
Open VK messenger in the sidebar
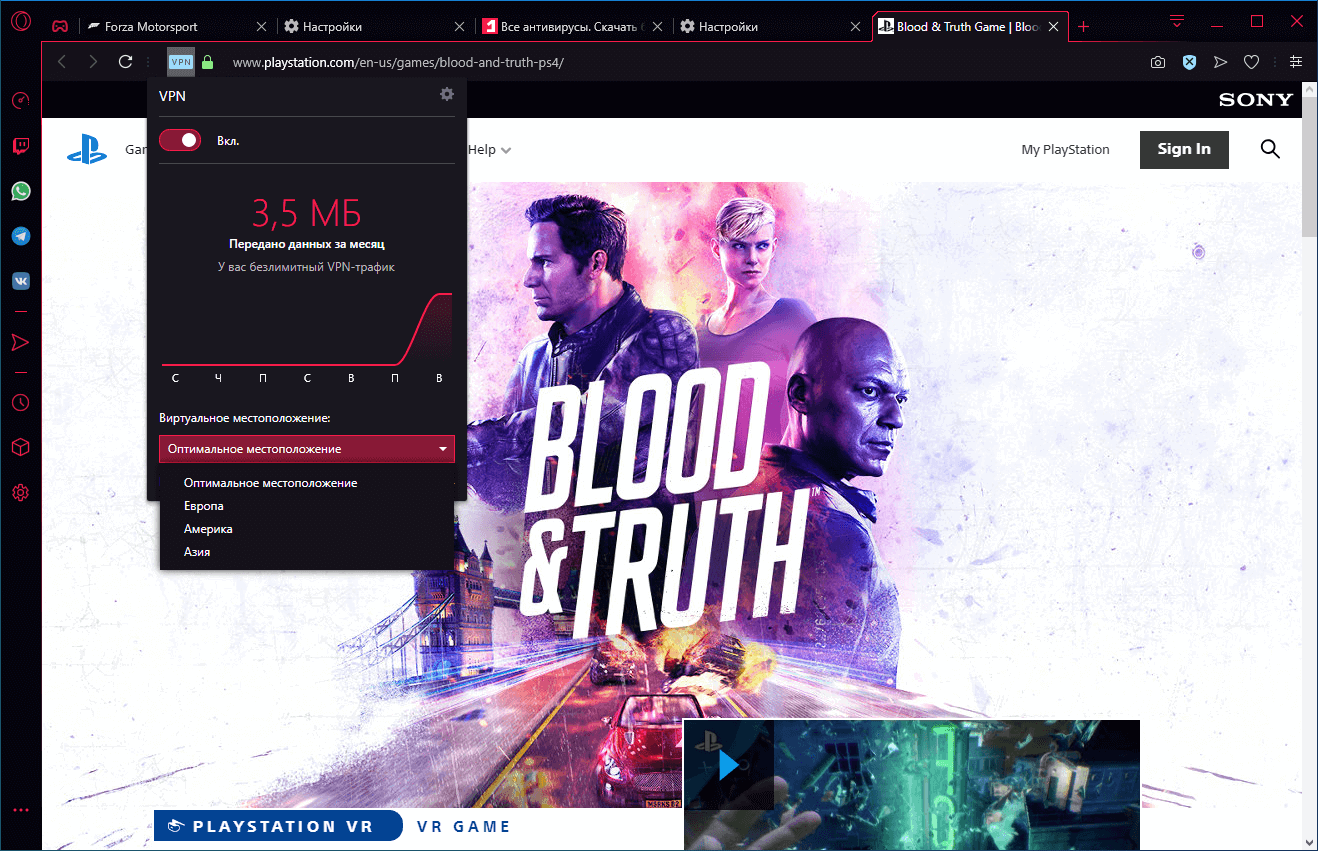pos(21,281)
